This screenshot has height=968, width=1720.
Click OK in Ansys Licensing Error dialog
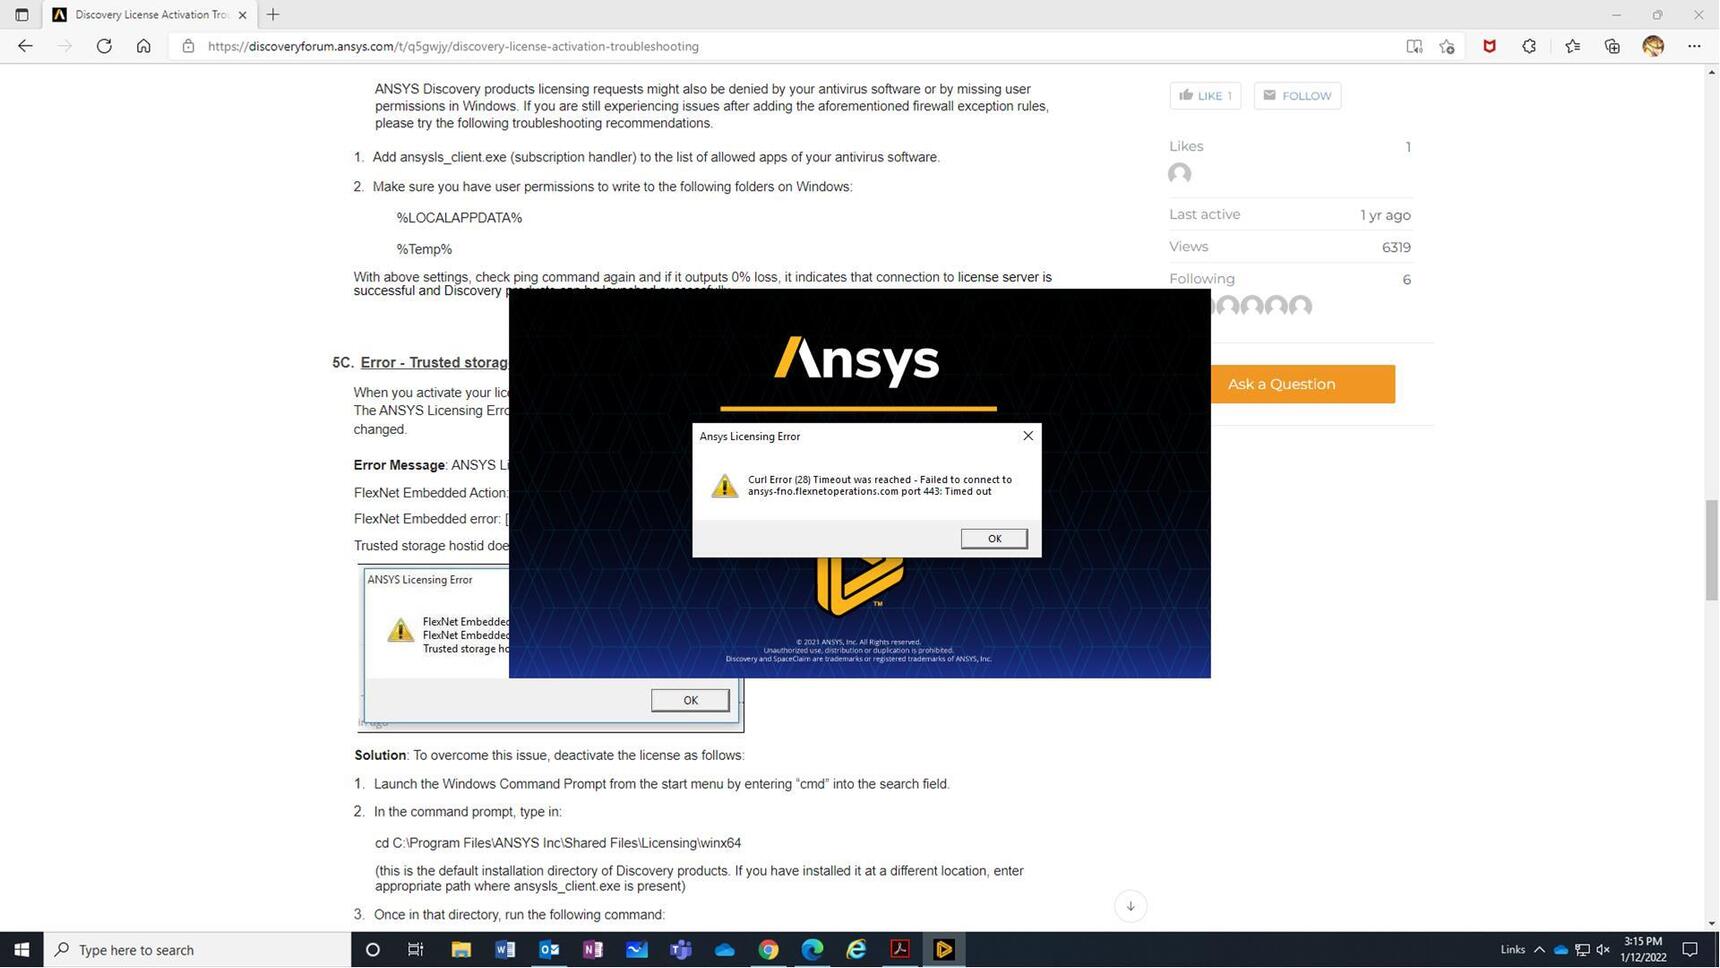tap(994, 538)
